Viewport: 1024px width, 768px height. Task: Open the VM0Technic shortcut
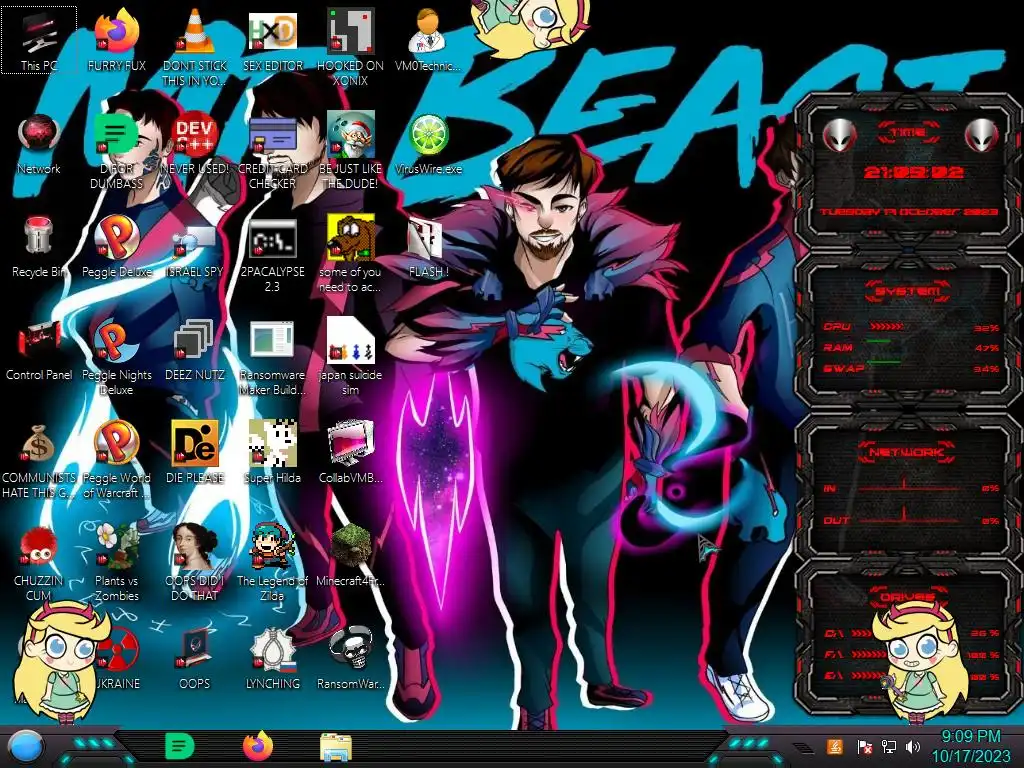[x=428, y=40]
